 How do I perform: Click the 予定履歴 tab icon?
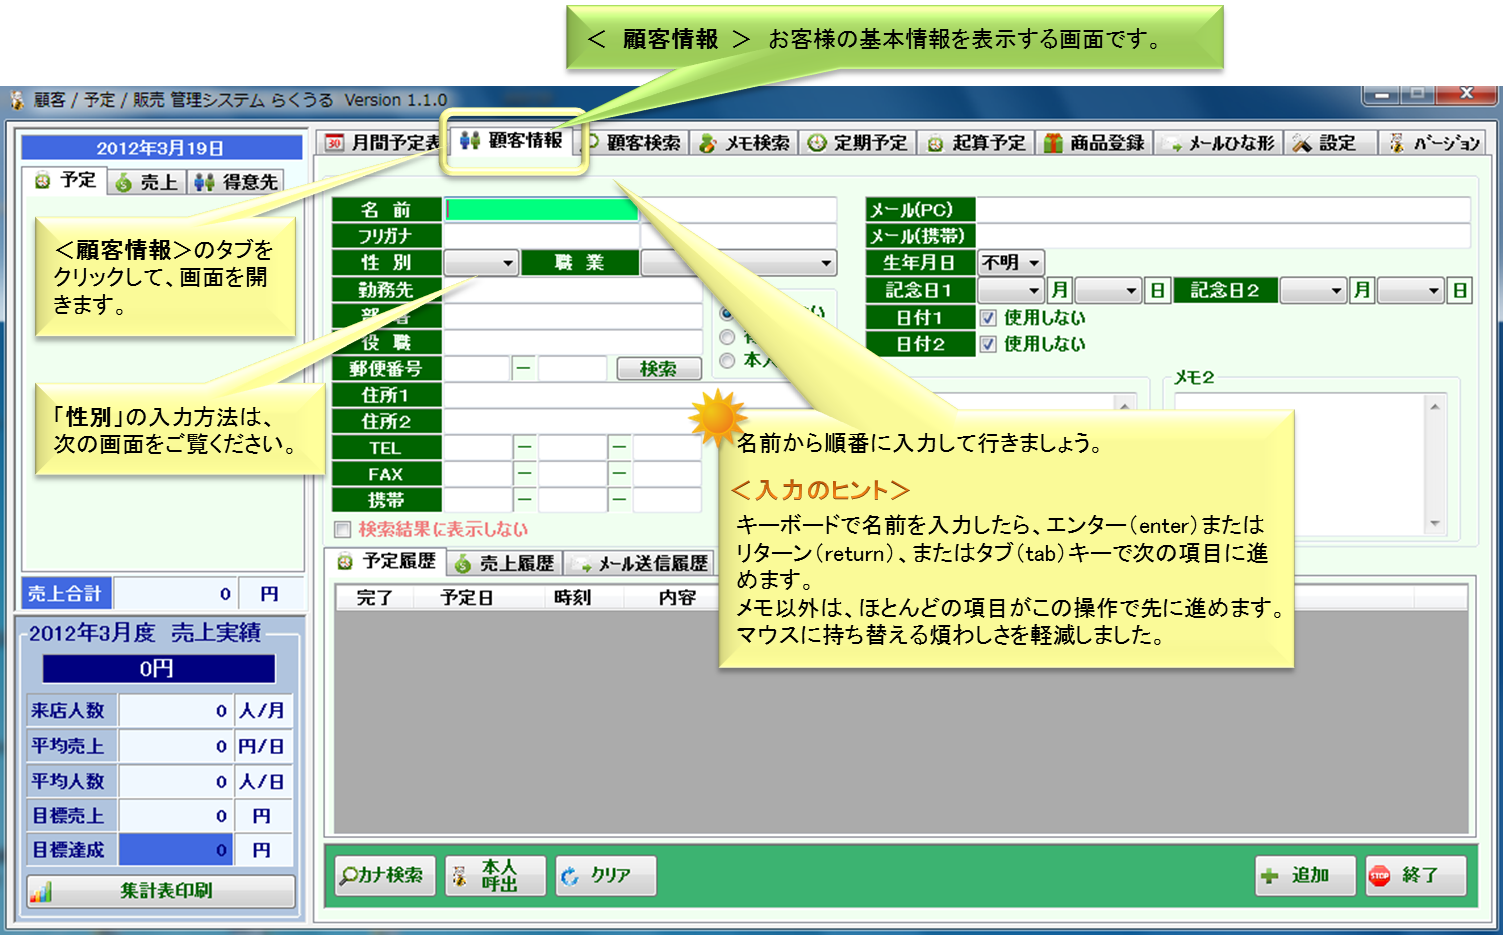(345, 562)
